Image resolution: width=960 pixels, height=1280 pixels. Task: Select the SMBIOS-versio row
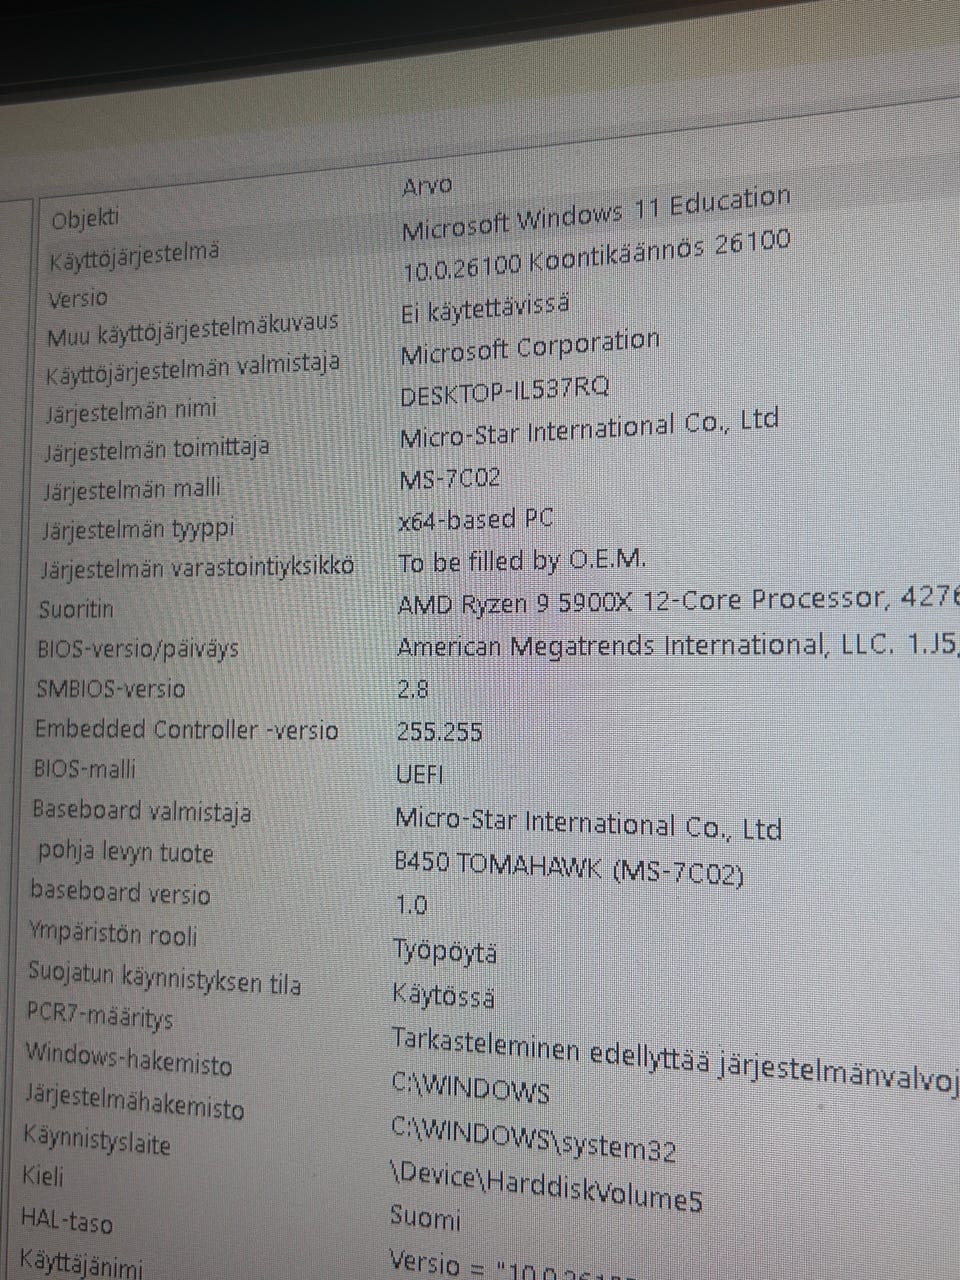111,688
